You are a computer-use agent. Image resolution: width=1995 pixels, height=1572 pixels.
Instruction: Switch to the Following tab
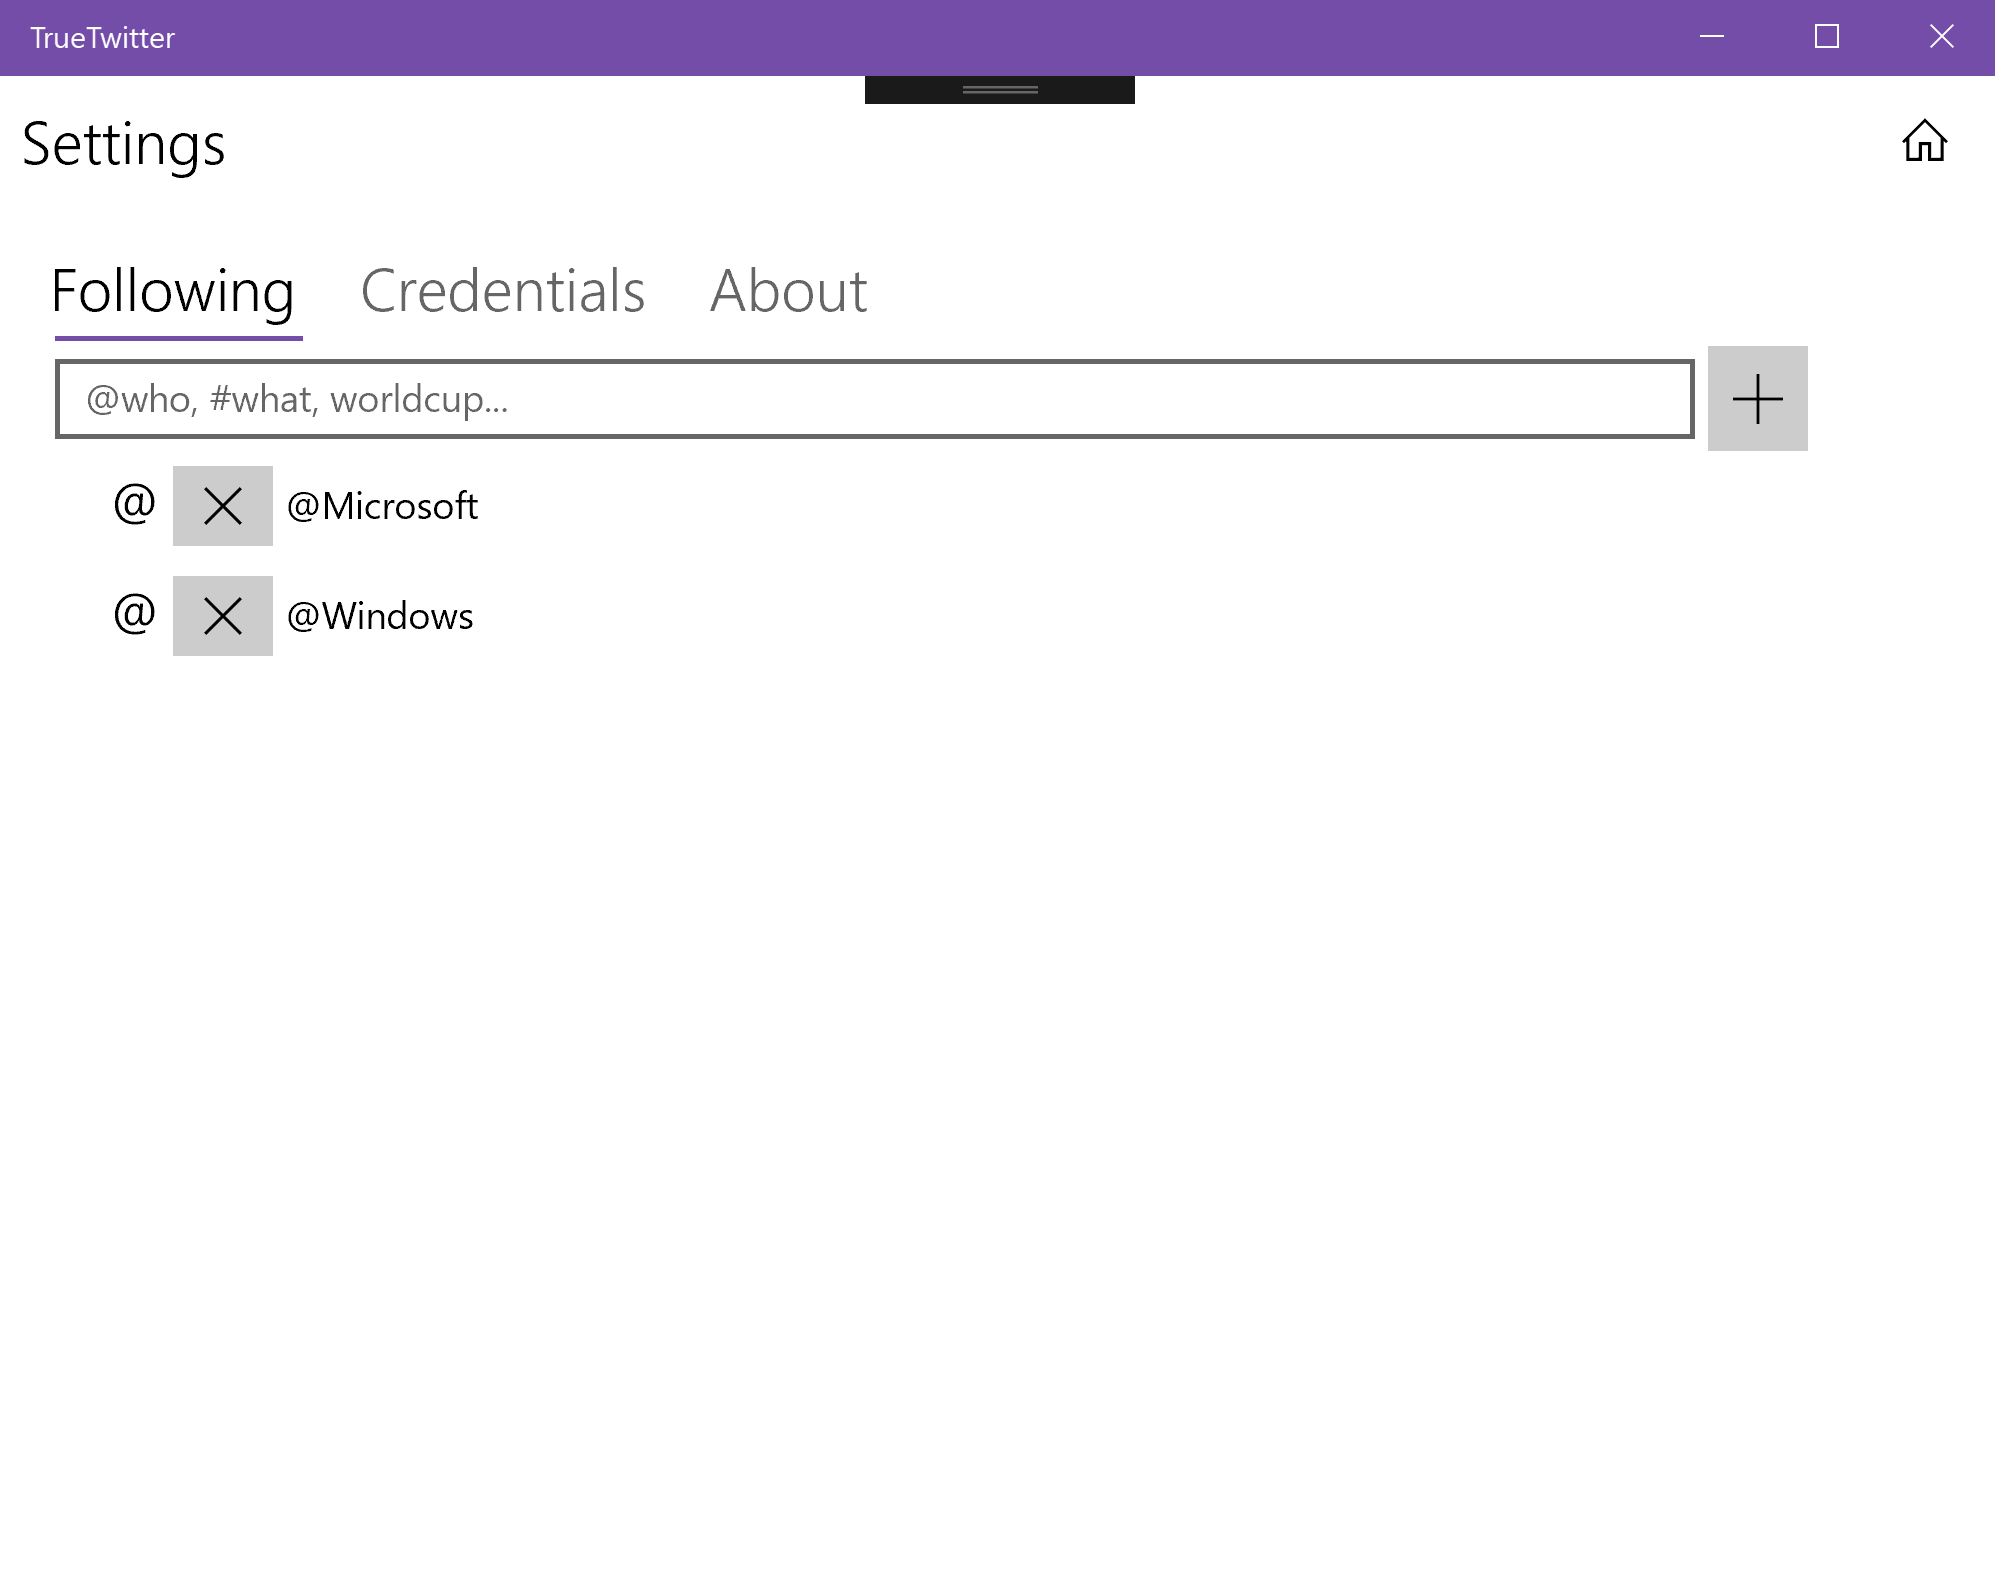pyautogui.click(x=173, y=291)
